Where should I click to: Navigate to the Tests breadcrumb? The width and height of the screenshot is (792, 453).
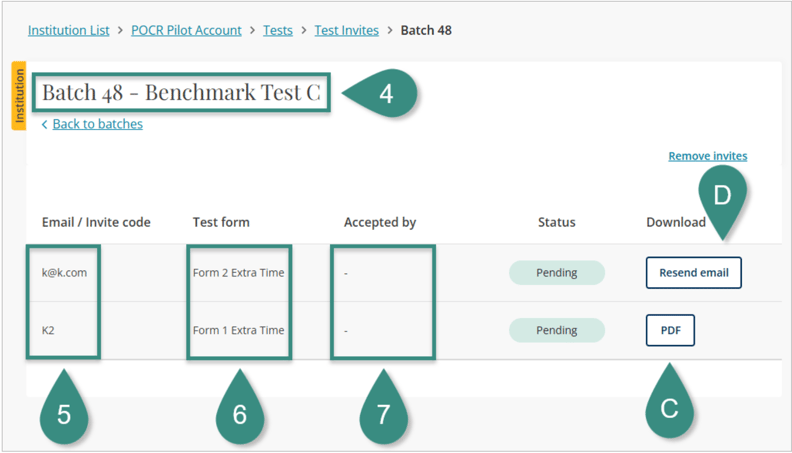click(277, 30)
